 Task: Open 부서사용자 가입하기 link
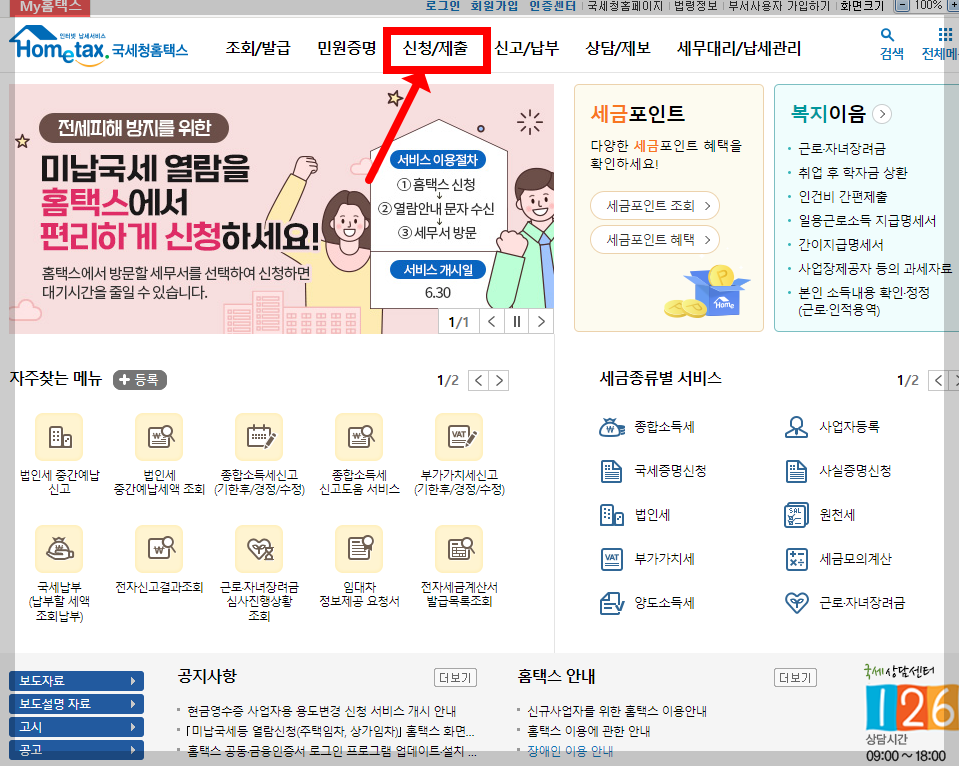pos(779,6)
